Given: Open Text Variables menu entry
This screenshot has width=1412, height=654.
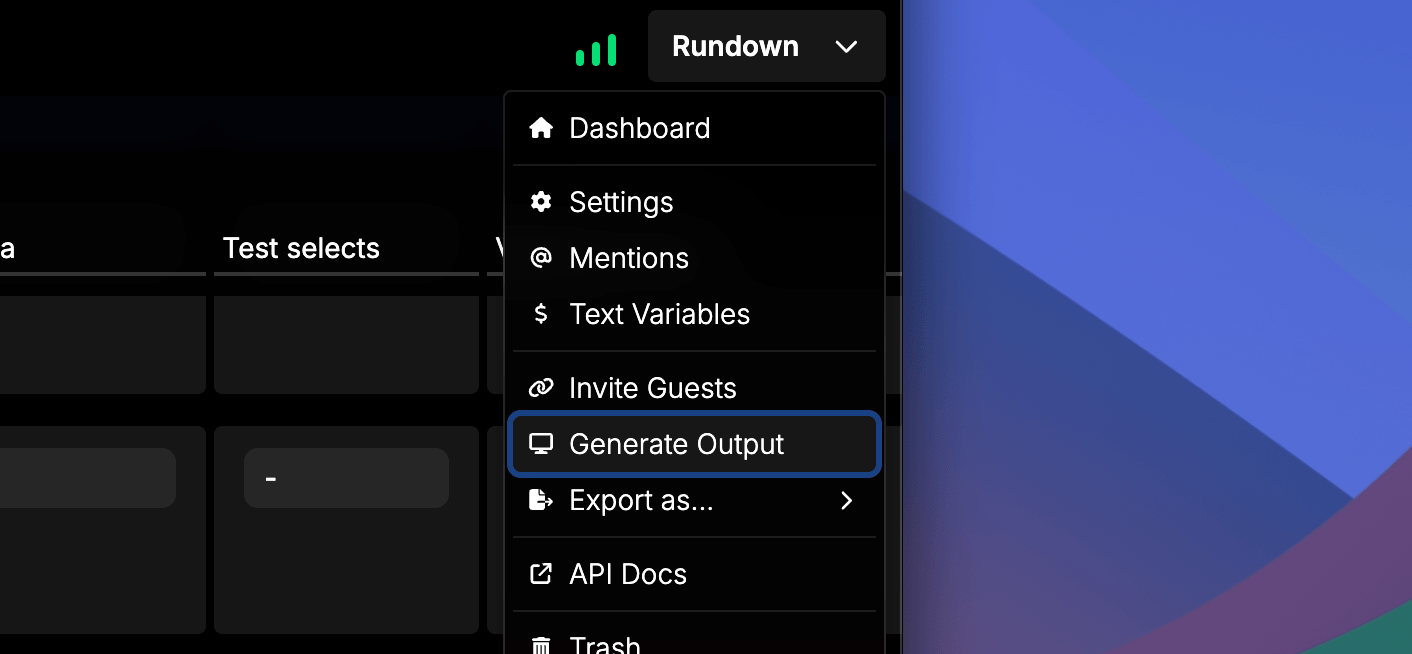Looking at the screenshot, I should (x=694, y=314).
